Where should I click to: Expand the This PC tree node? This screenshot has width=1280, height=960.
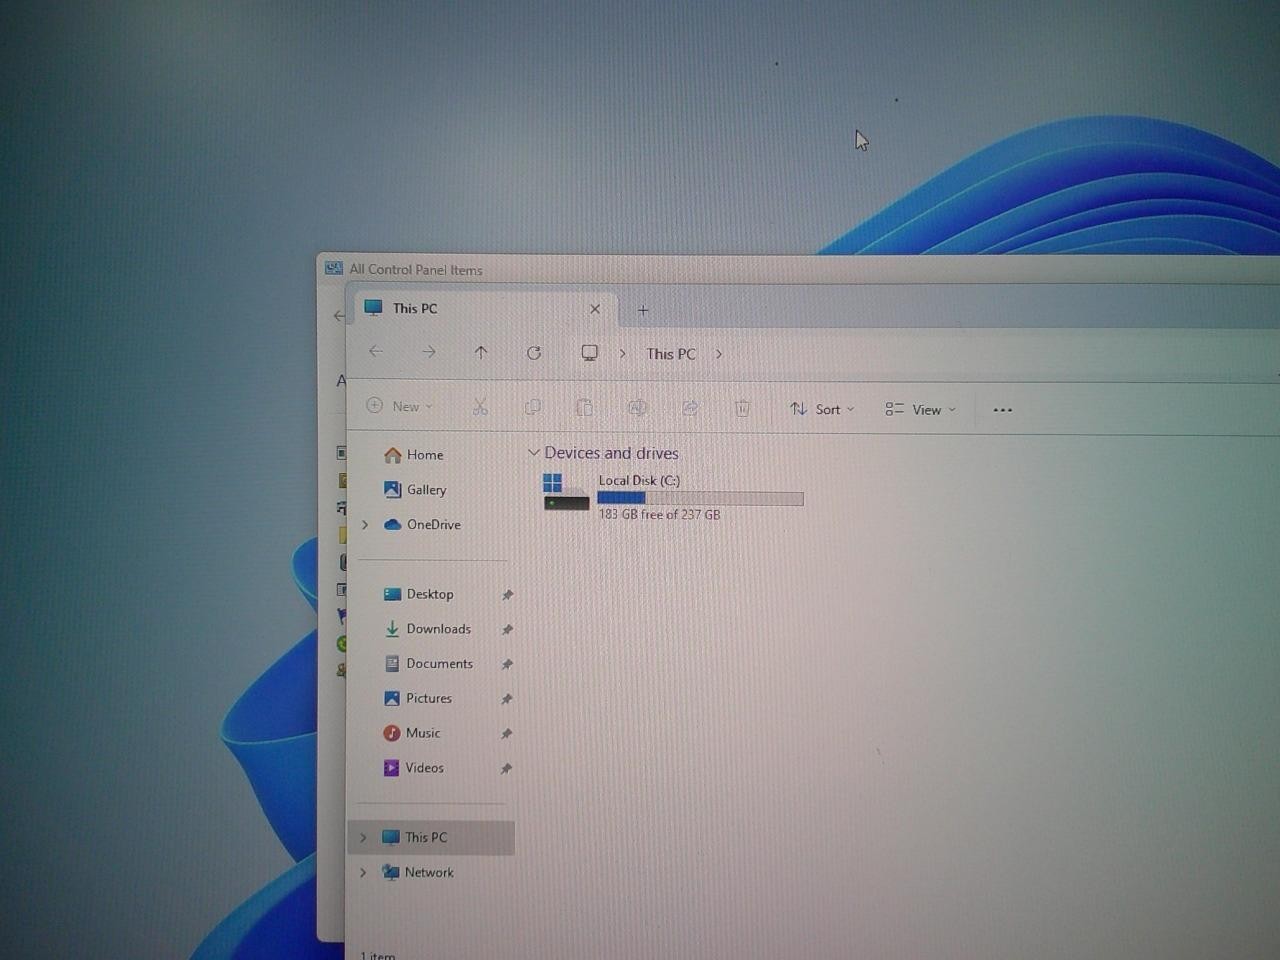[363, 837]
